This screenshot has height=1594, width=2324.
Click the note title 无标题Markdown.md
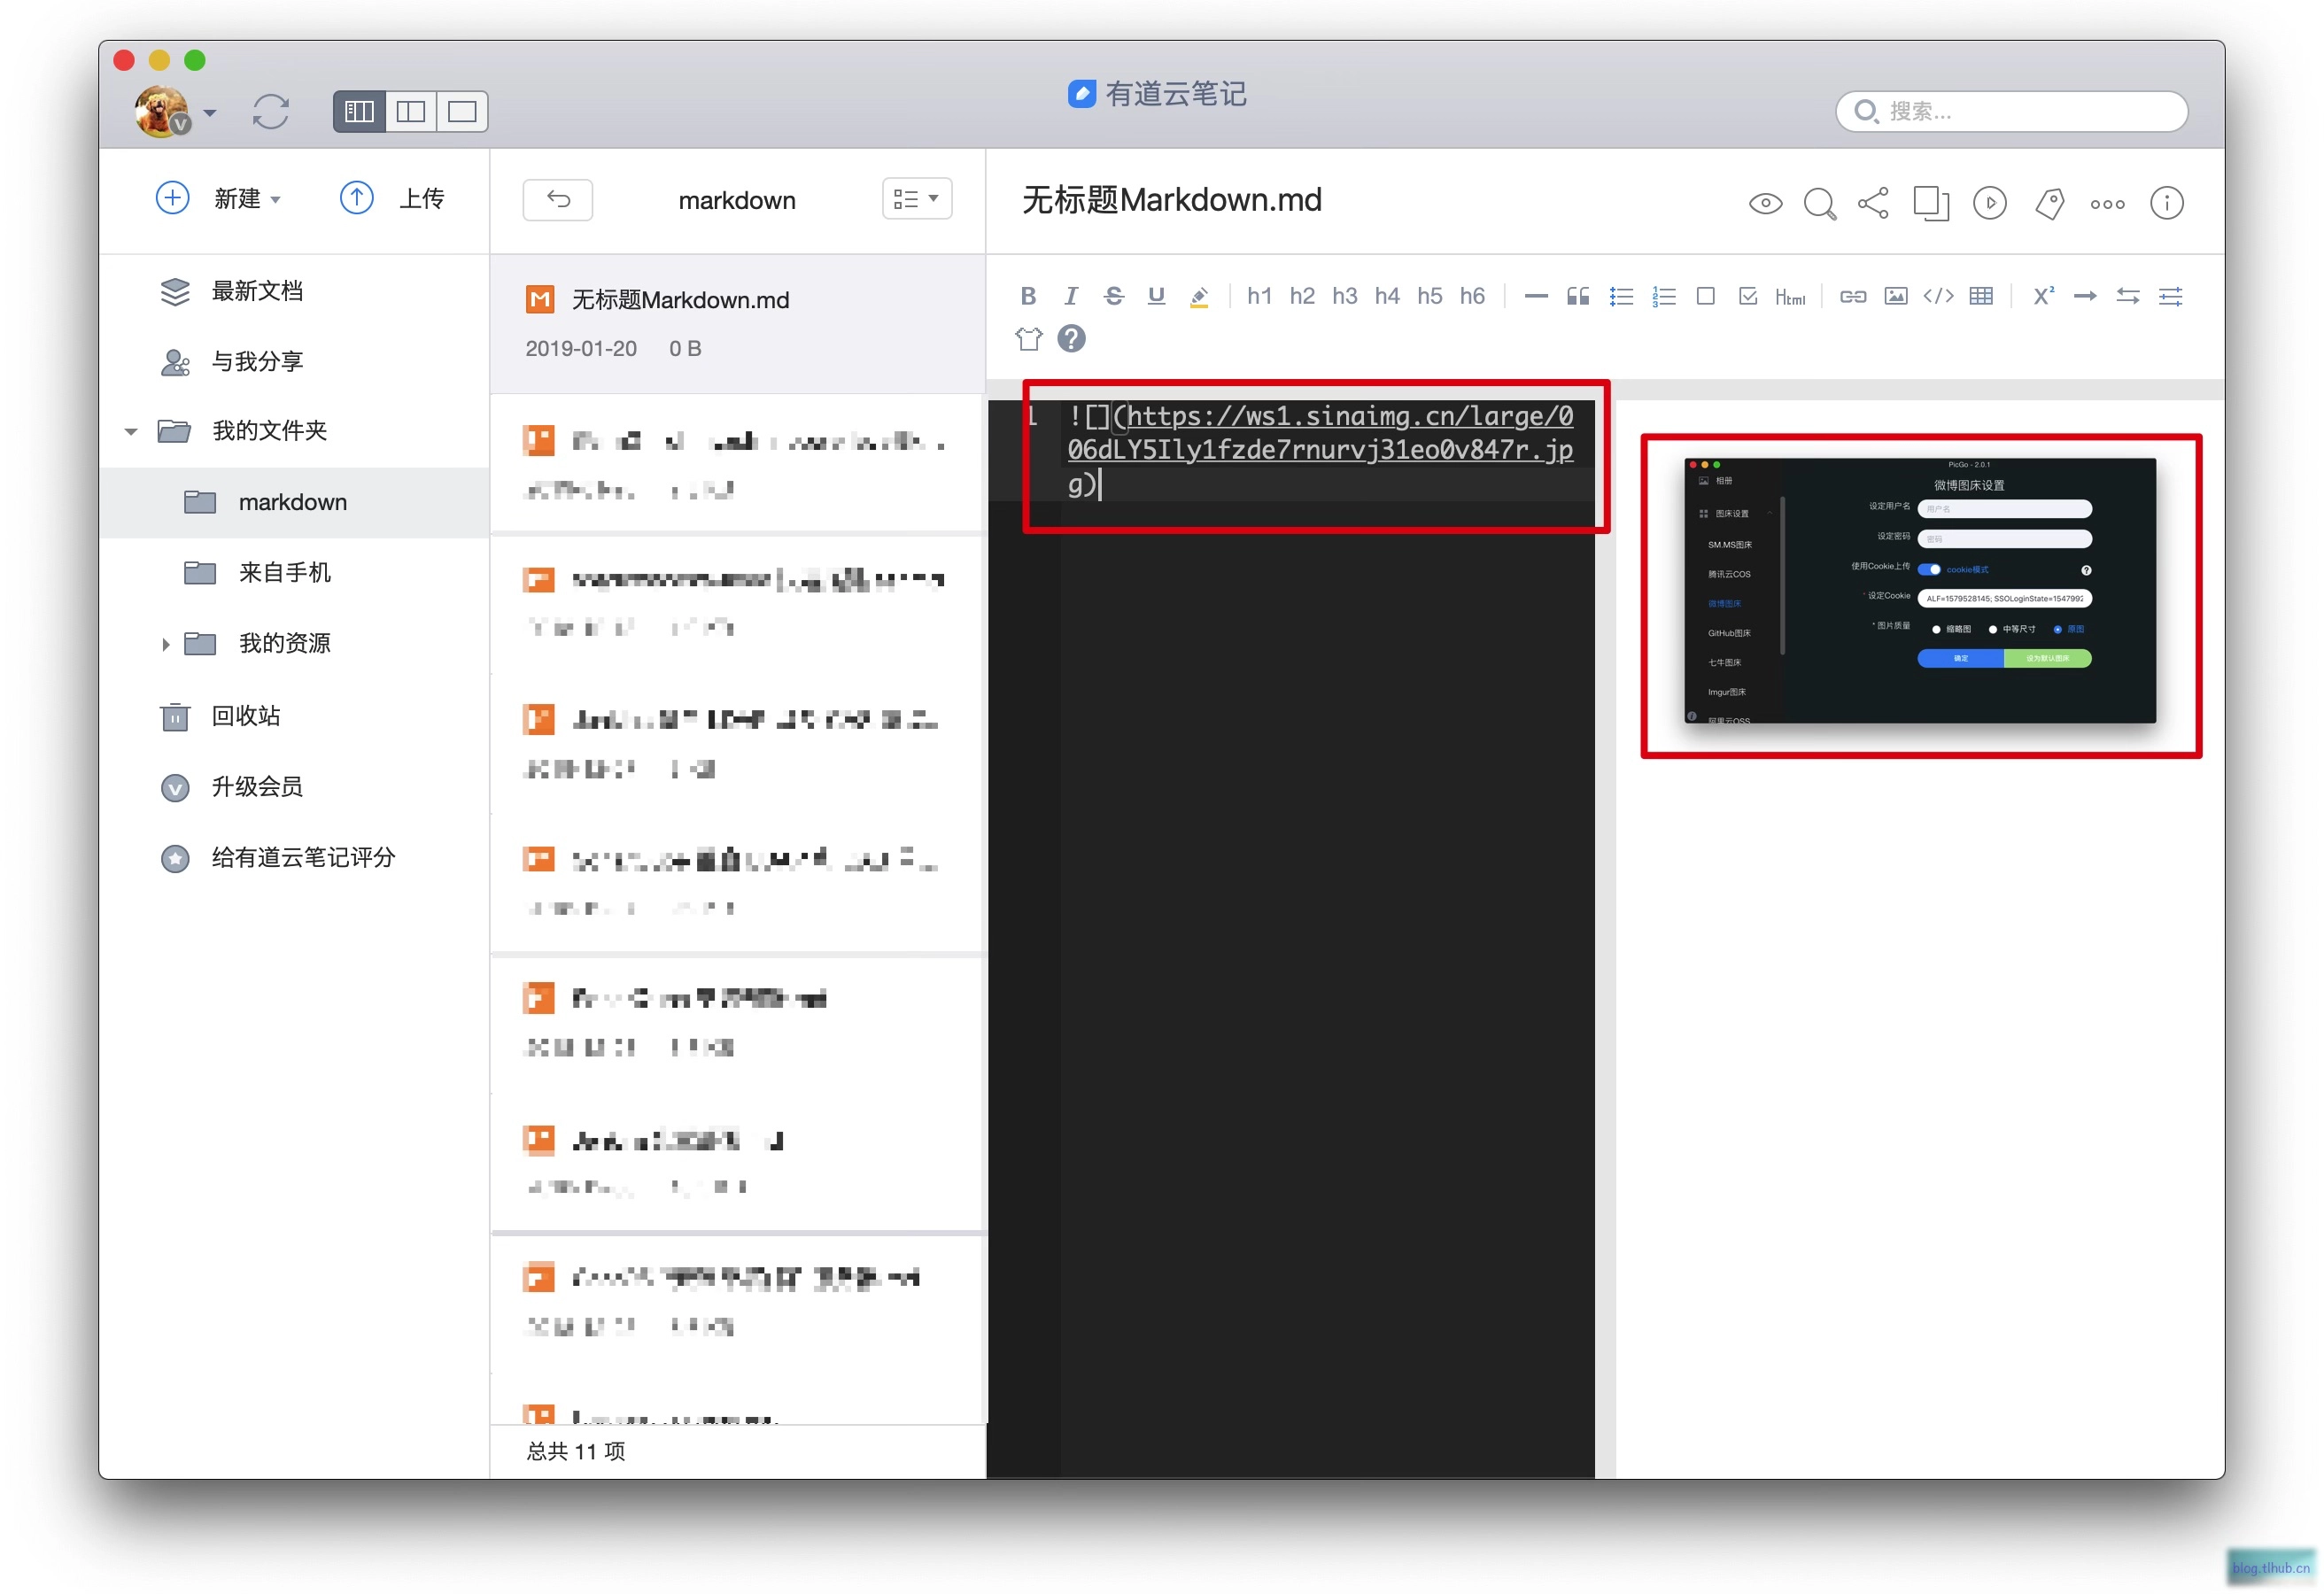[1171, 200]
